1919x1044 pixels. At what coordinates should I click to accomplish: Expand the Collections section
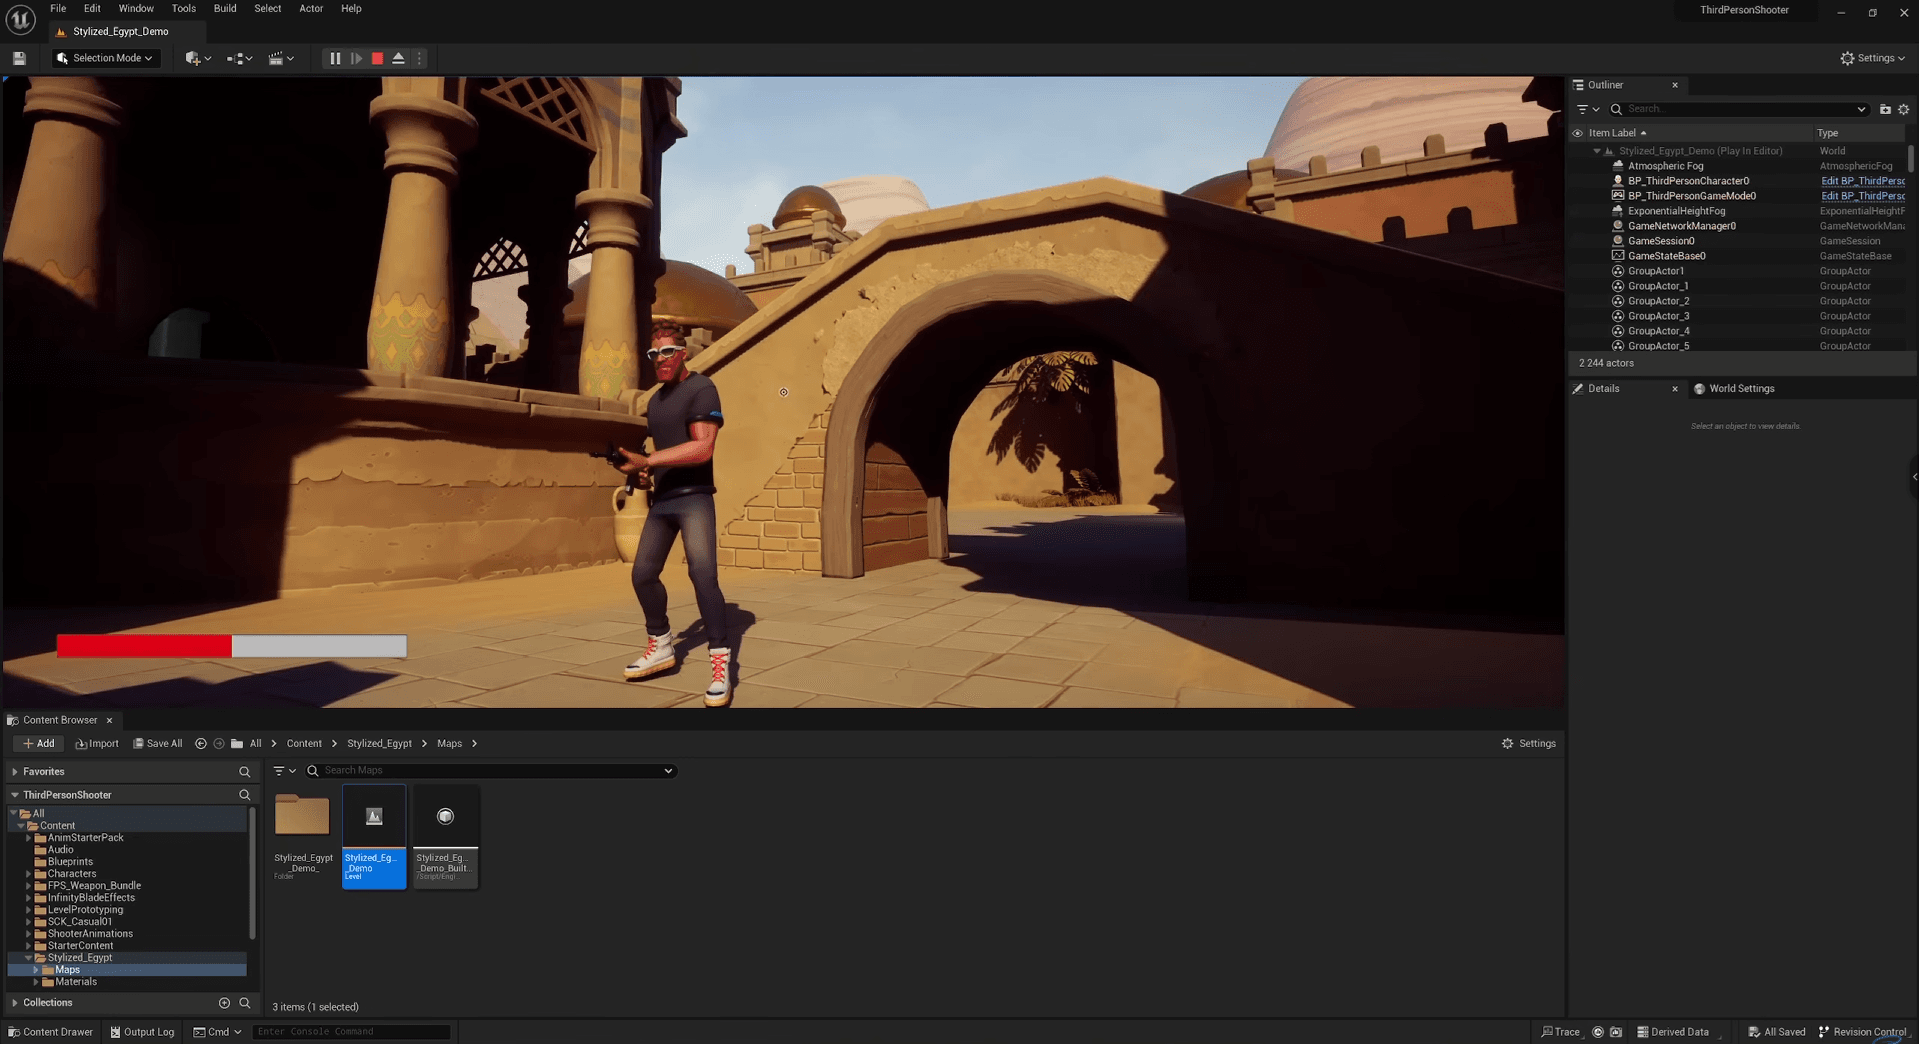coord(15,1003)
